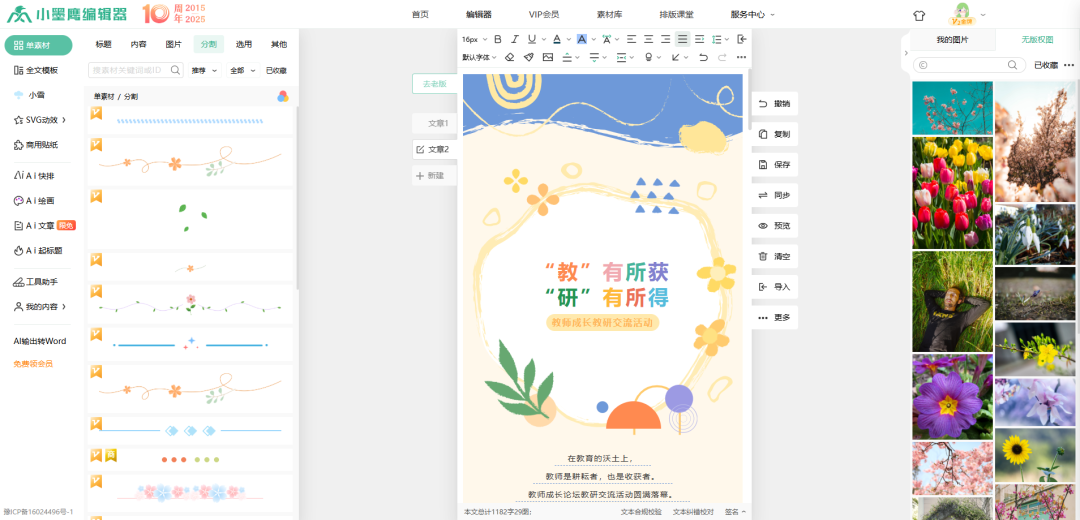Open the skin theme shirt icon
This screenshot has width=1080, height=520.
point(919,15)
